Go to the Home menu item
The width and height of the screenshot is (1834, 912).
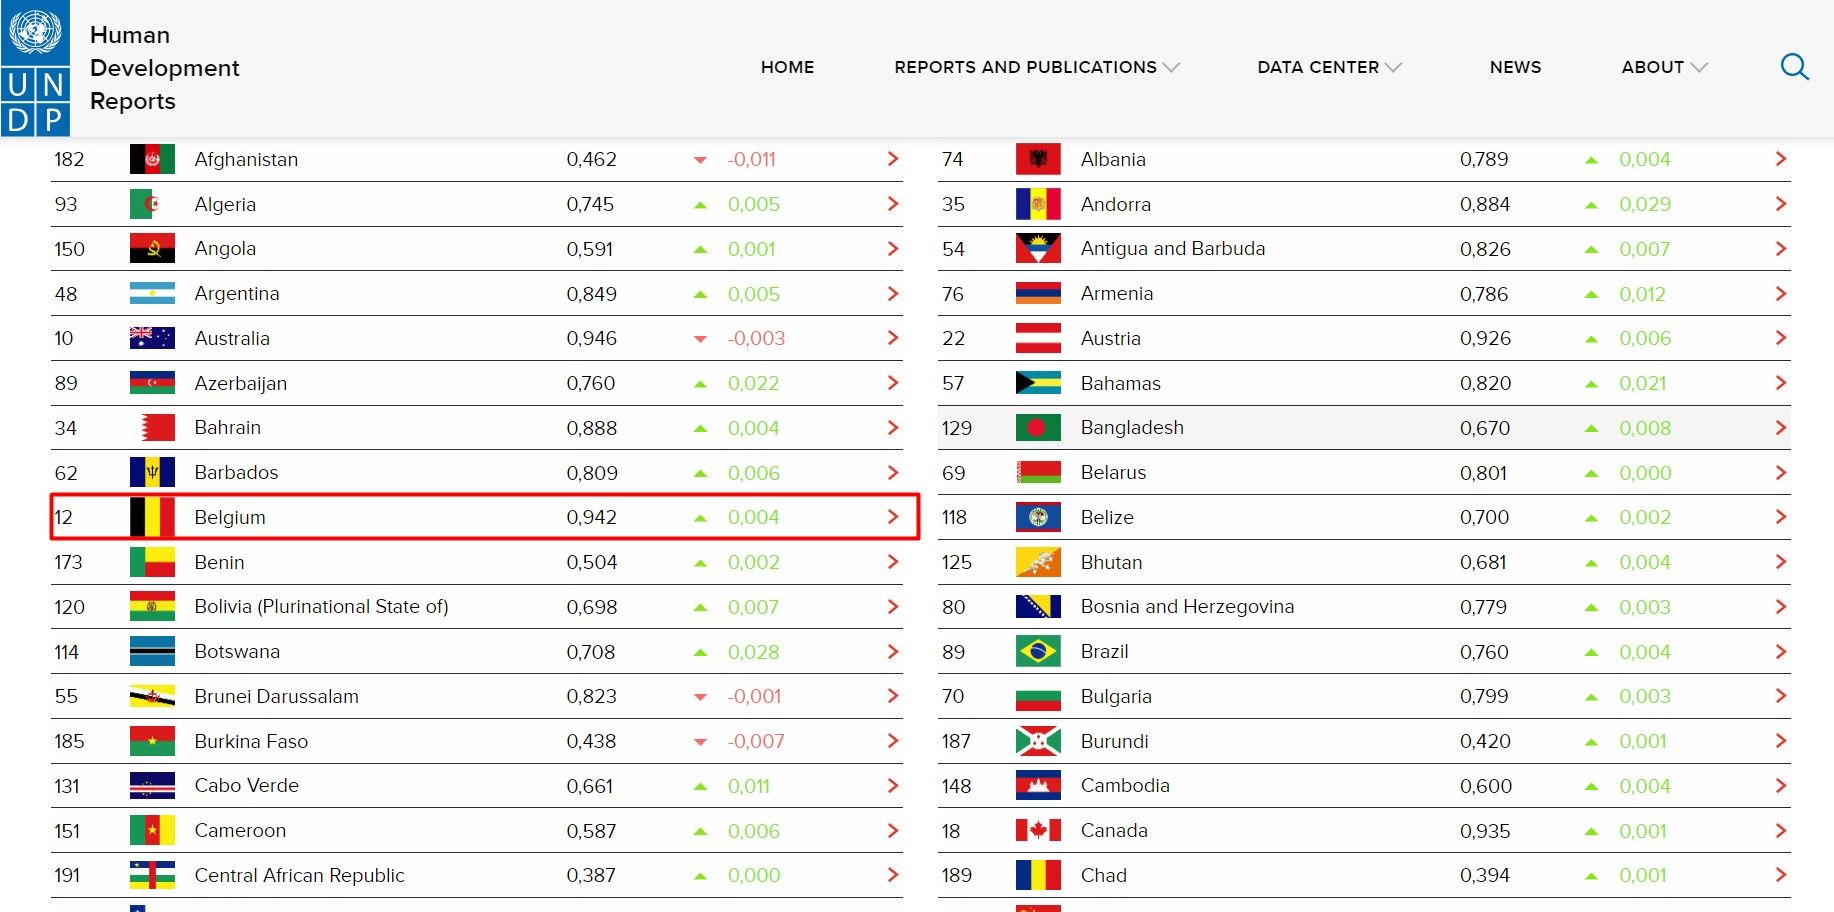pyautogui.click(x=787, y=67)
